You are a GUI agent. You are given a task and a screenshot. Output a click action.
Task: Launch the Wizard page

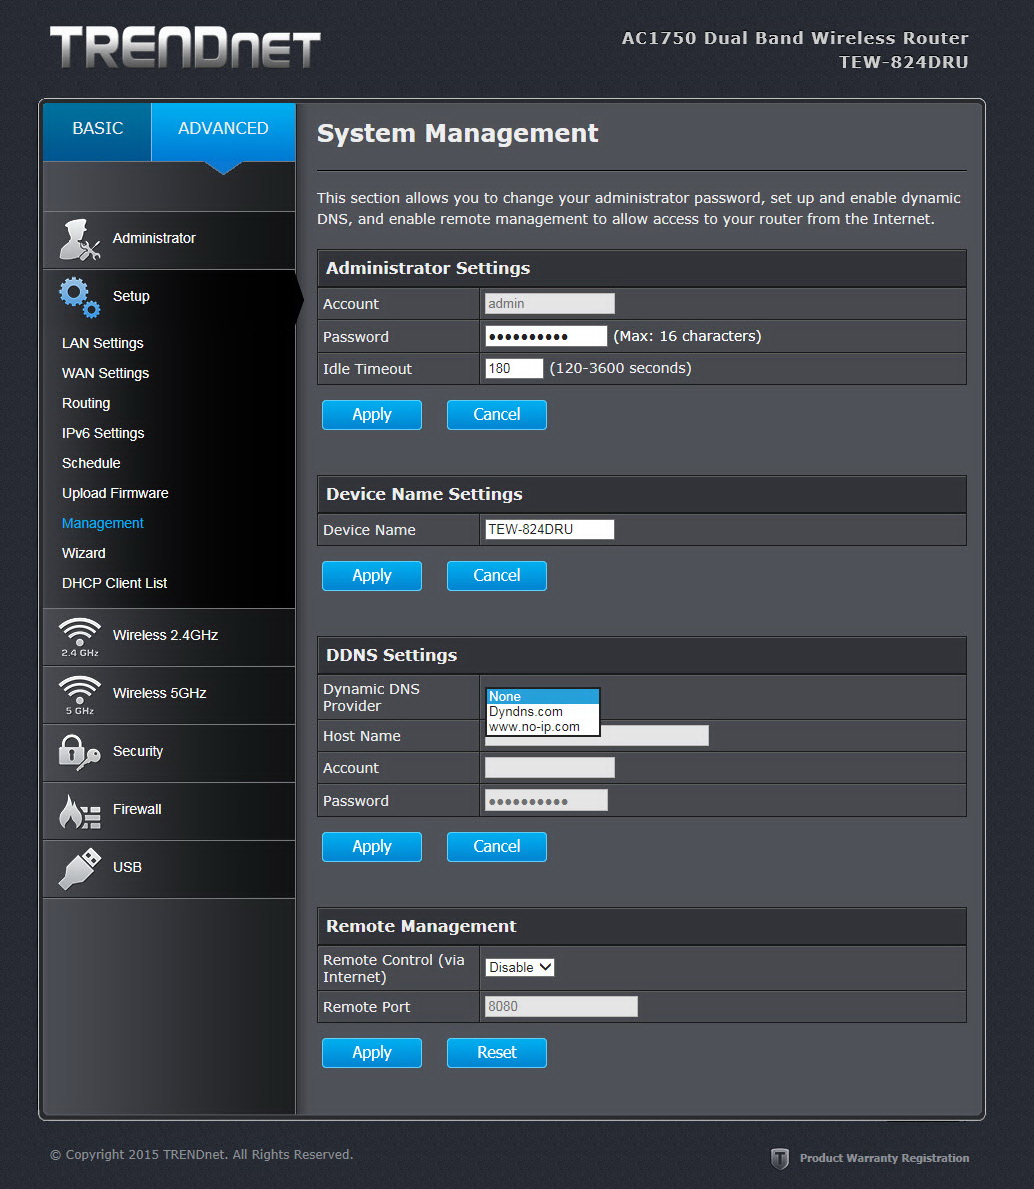coord(83,553)
